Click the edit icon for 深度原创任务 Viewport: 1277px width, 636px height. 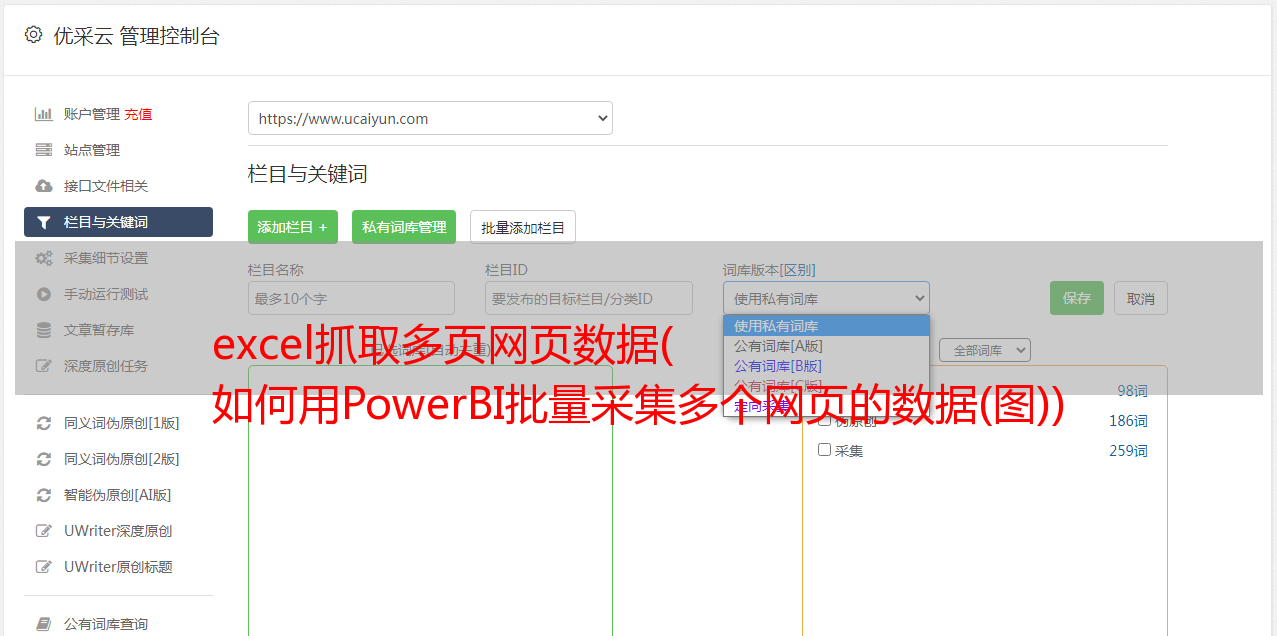44,366
